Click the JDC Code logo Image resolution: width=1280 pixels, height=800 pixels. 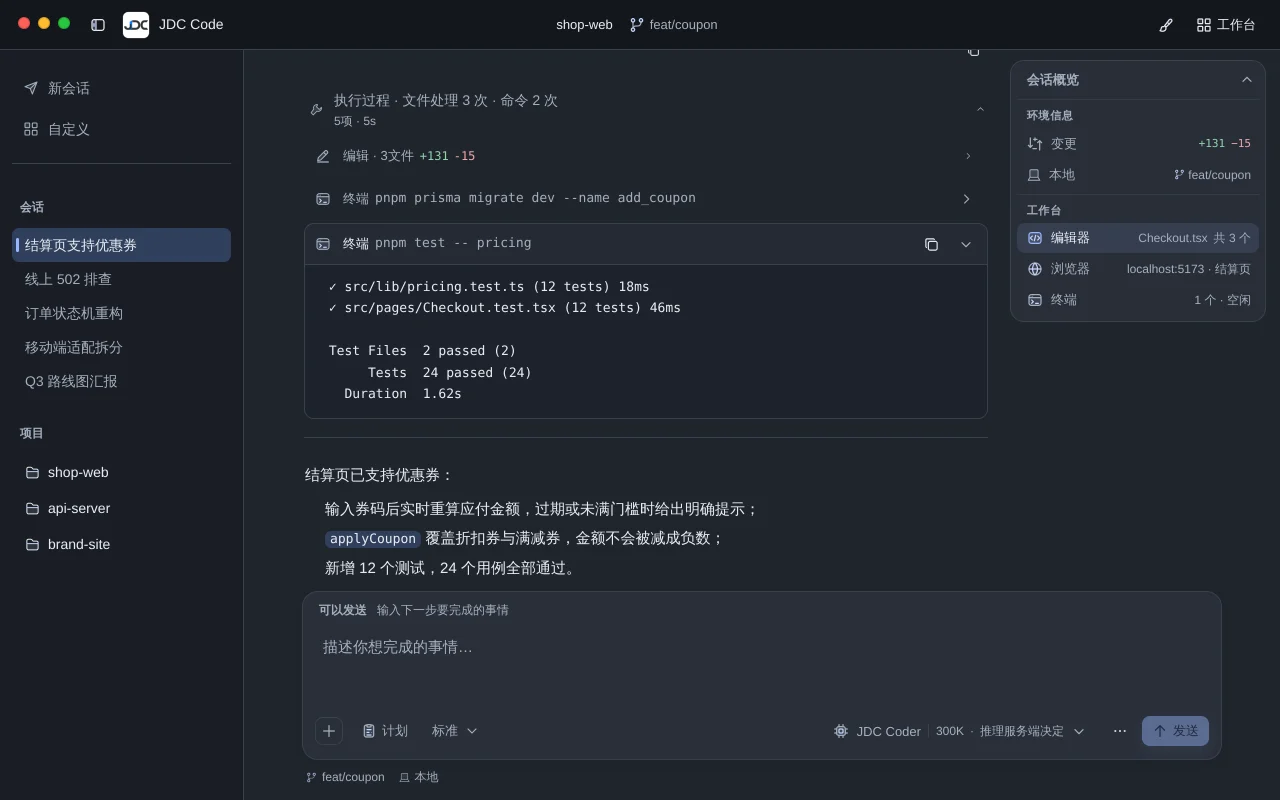[136, 25]
